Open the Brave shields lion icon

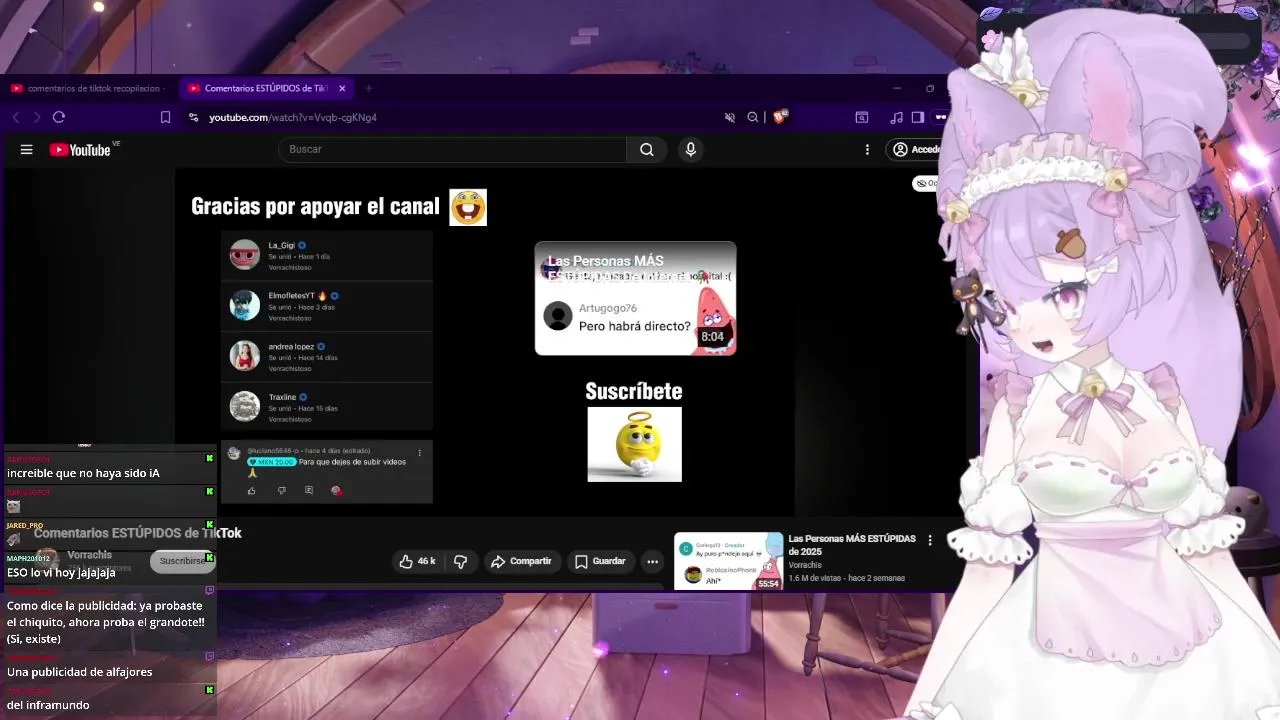tap(780, 117)
